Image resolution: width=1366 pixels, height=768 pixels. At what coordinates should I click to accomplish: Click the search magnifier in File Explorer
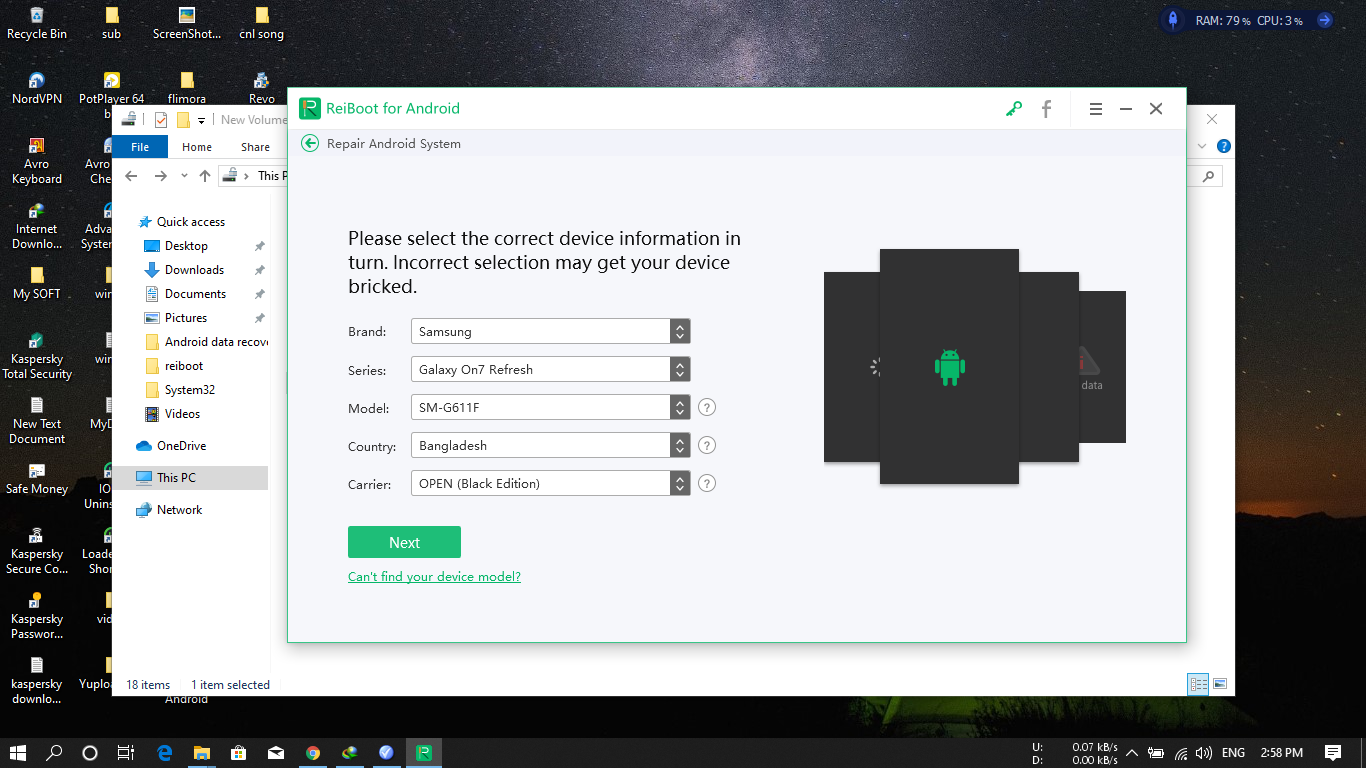1209,176
